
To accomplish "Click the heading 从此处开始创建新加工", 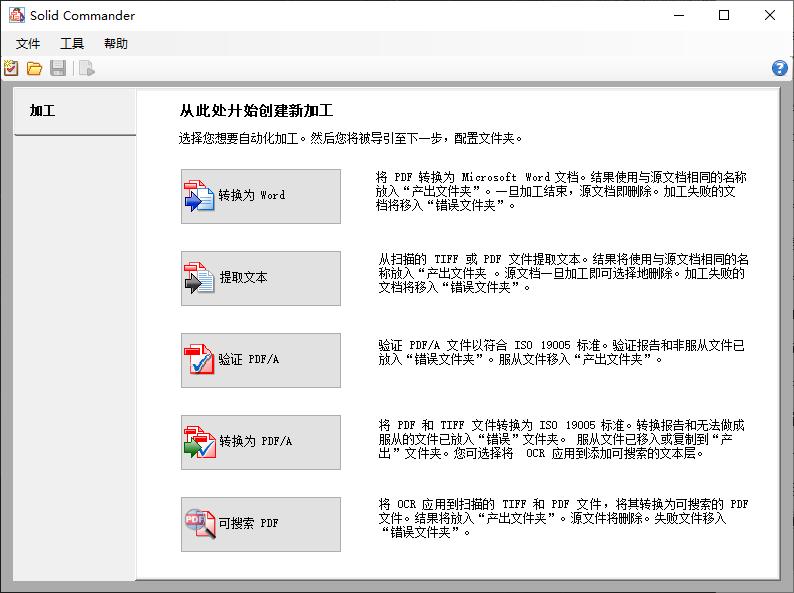I will [x=256, y=110].
